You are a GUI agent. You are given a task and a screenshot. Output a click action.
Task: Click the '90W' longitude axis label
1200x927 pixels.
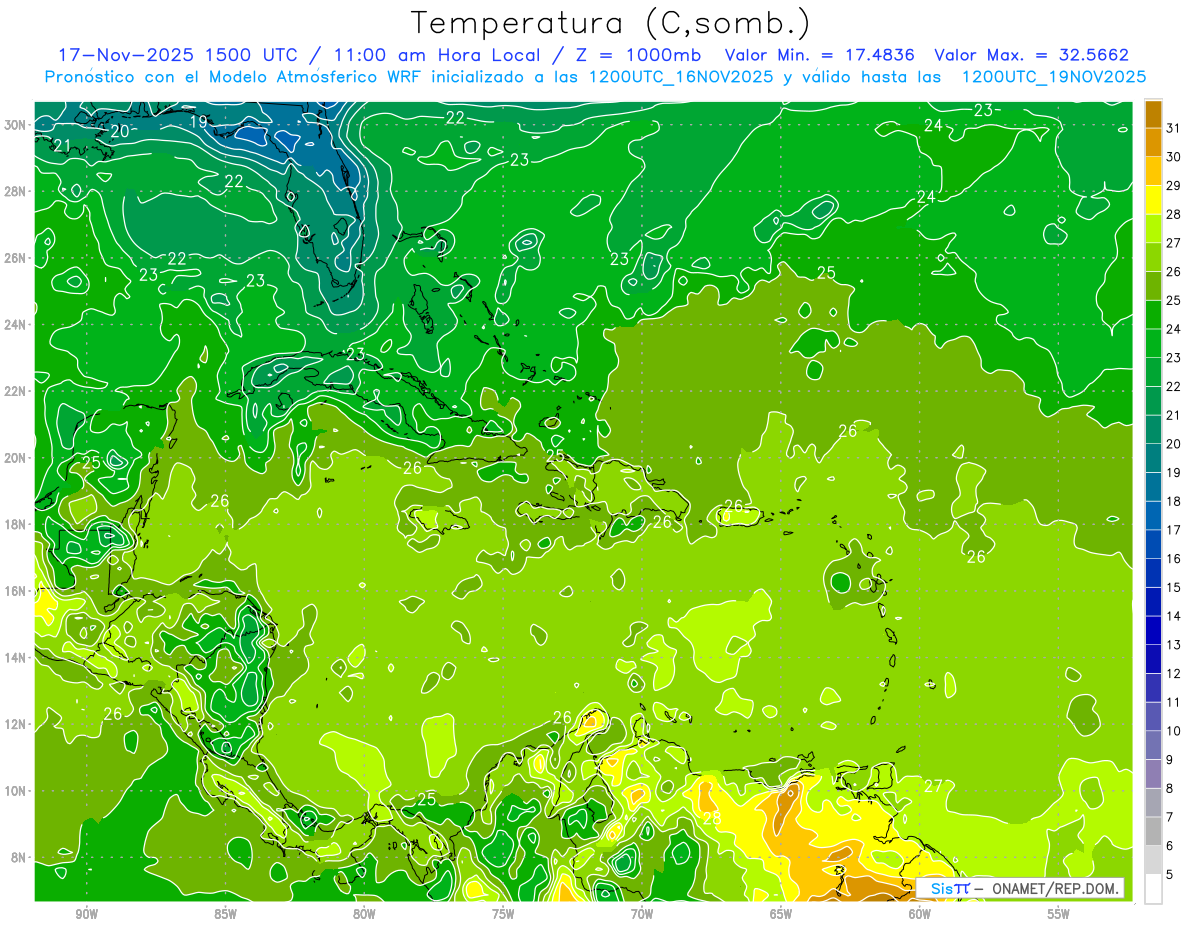(86, 914)
